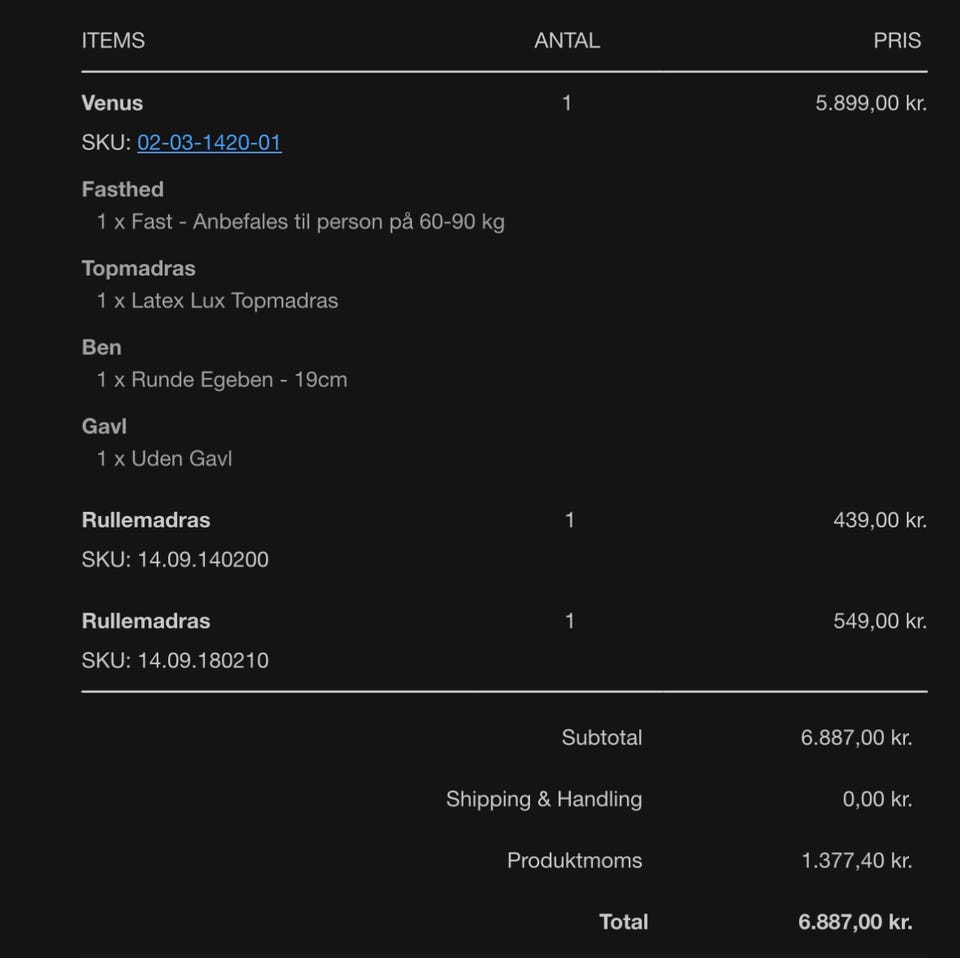
Task: Click the PRIS column header
Action: (897, 41)
